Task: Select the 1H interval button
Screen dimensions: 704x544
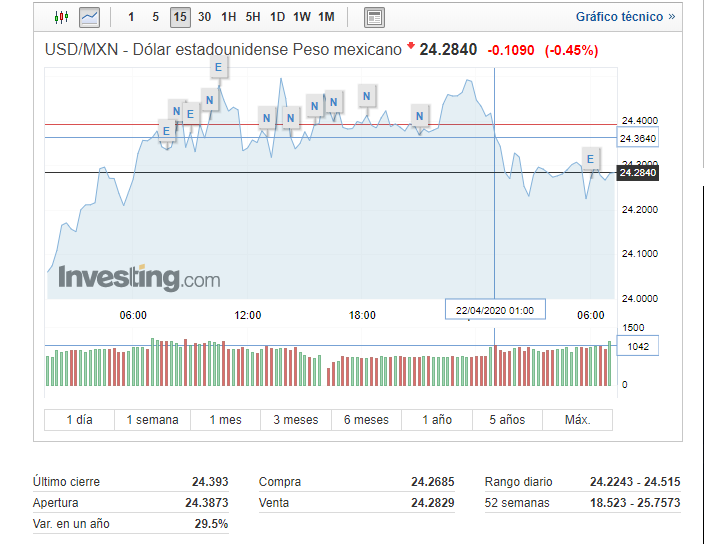Action: point(229,17)
